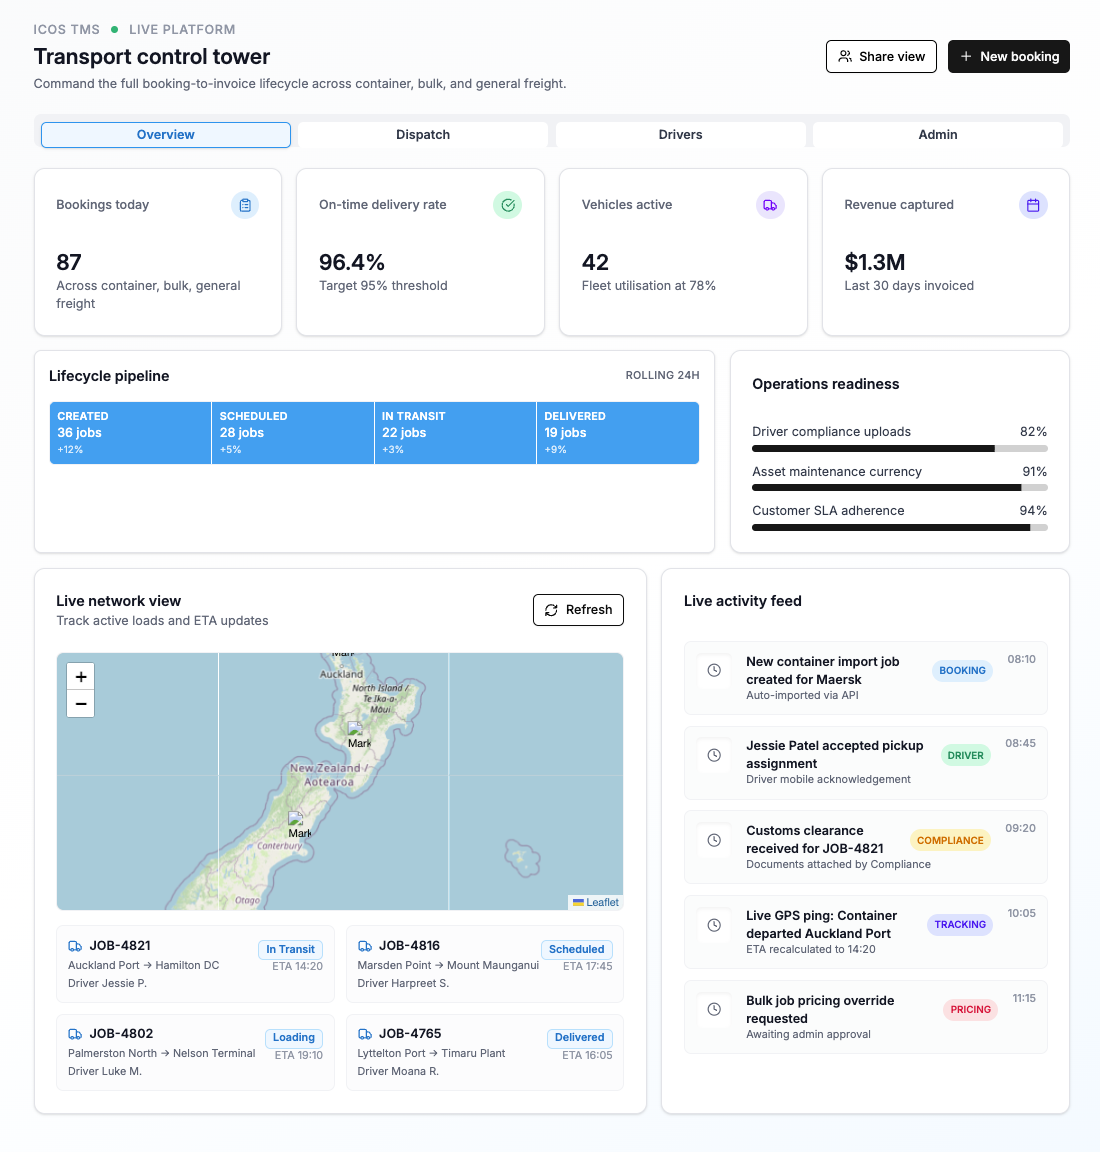The width and height of the screenshot is (1100, 1152).
Task: Click clock icon on Bulk job pricing entry
Action: coord(714,1009)
